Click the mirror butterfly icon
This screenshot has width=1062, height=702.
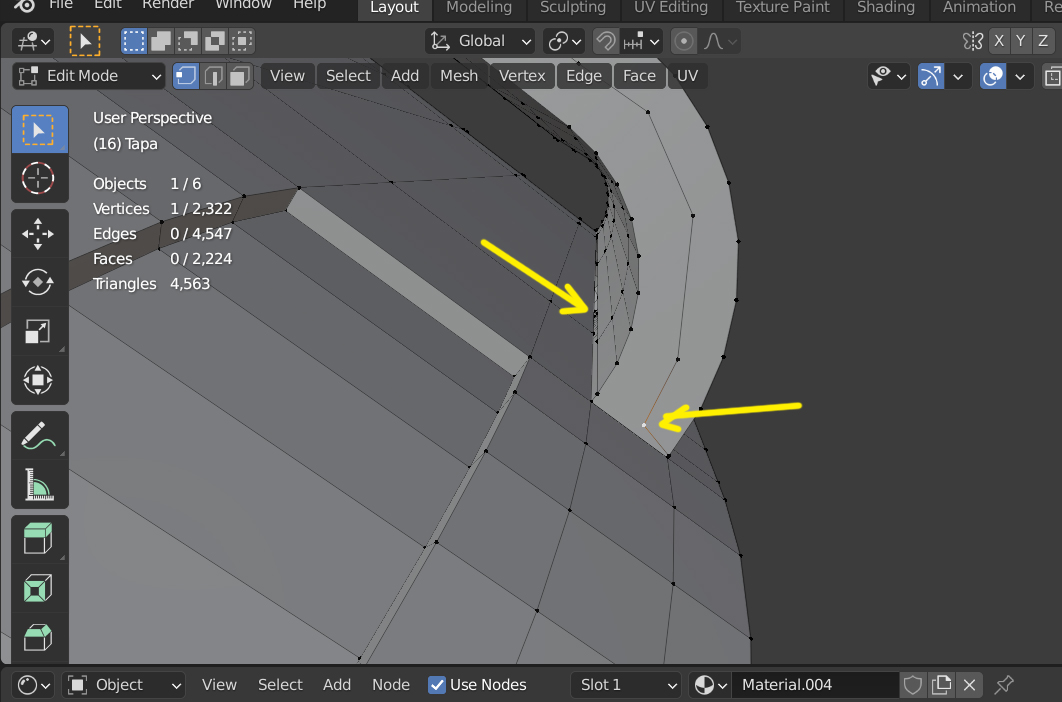pos(973,41)
